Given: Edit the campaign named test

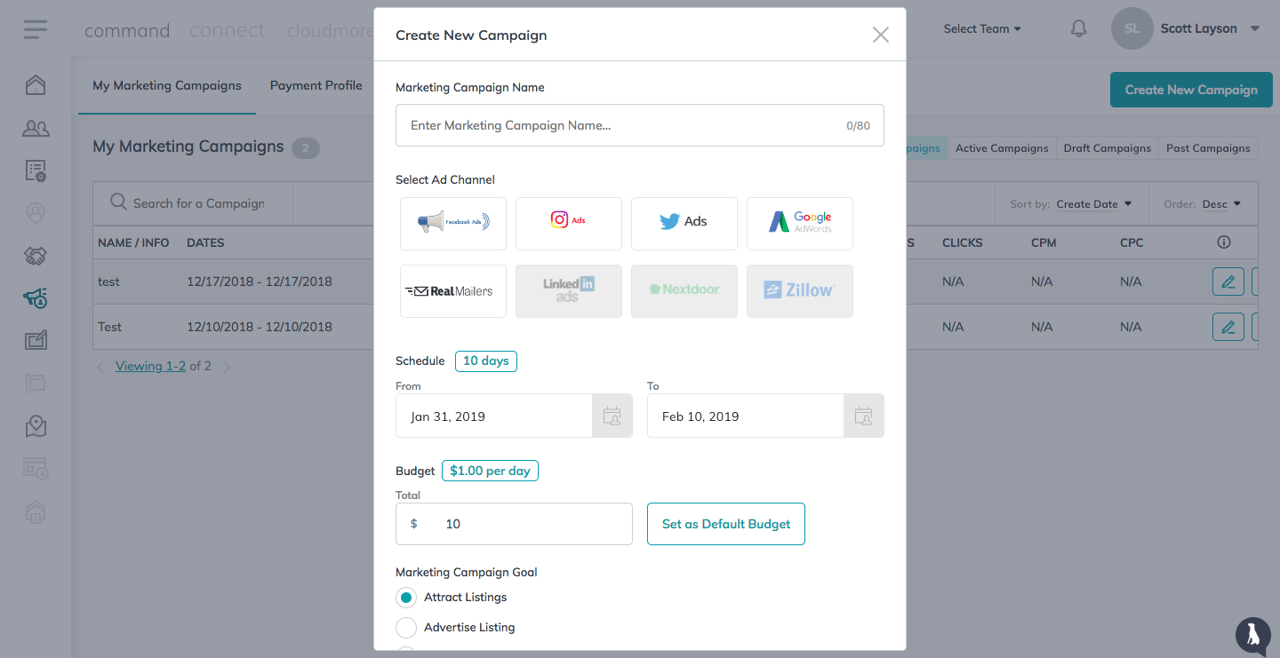Looking at the screenshot, I should 1228,281.
